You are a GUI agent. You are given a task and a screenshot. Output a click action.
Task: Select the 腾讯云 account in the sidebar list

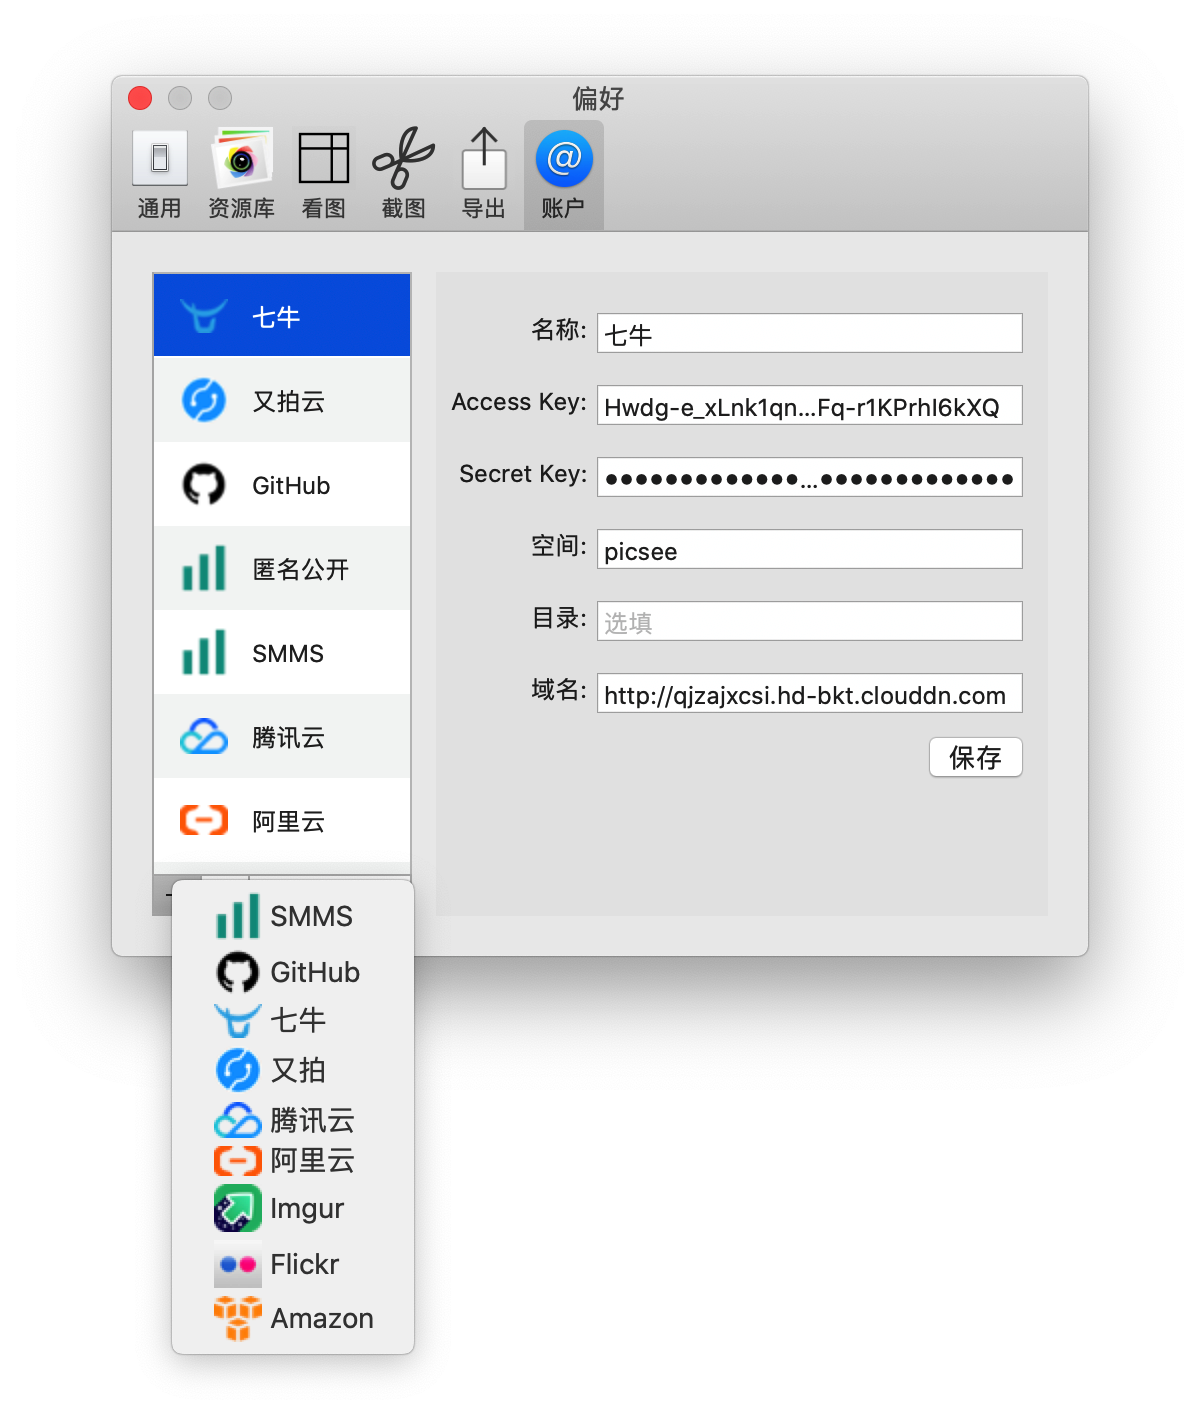click(x=282, y=736)
